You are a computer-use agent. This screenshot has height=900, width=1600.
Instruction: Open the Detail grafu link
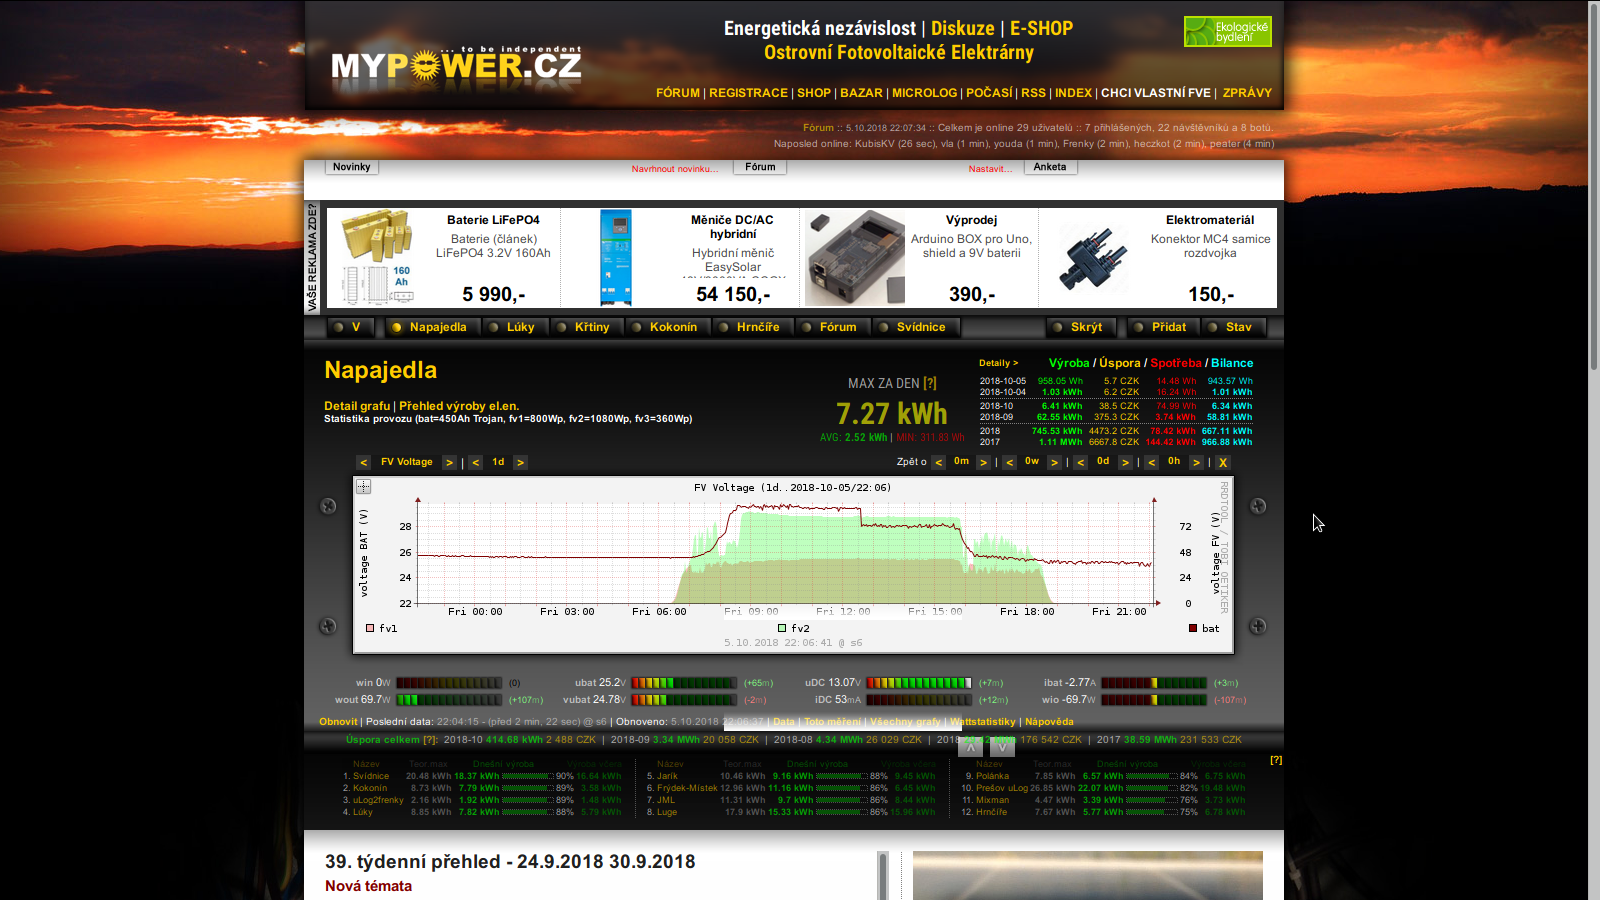(357, 406)
